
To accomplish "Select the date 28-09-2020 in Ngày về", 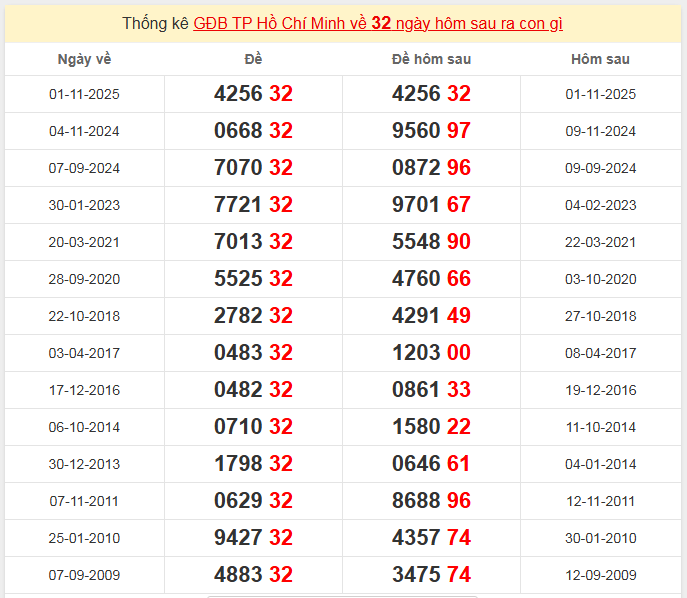I will pos(84,279).
